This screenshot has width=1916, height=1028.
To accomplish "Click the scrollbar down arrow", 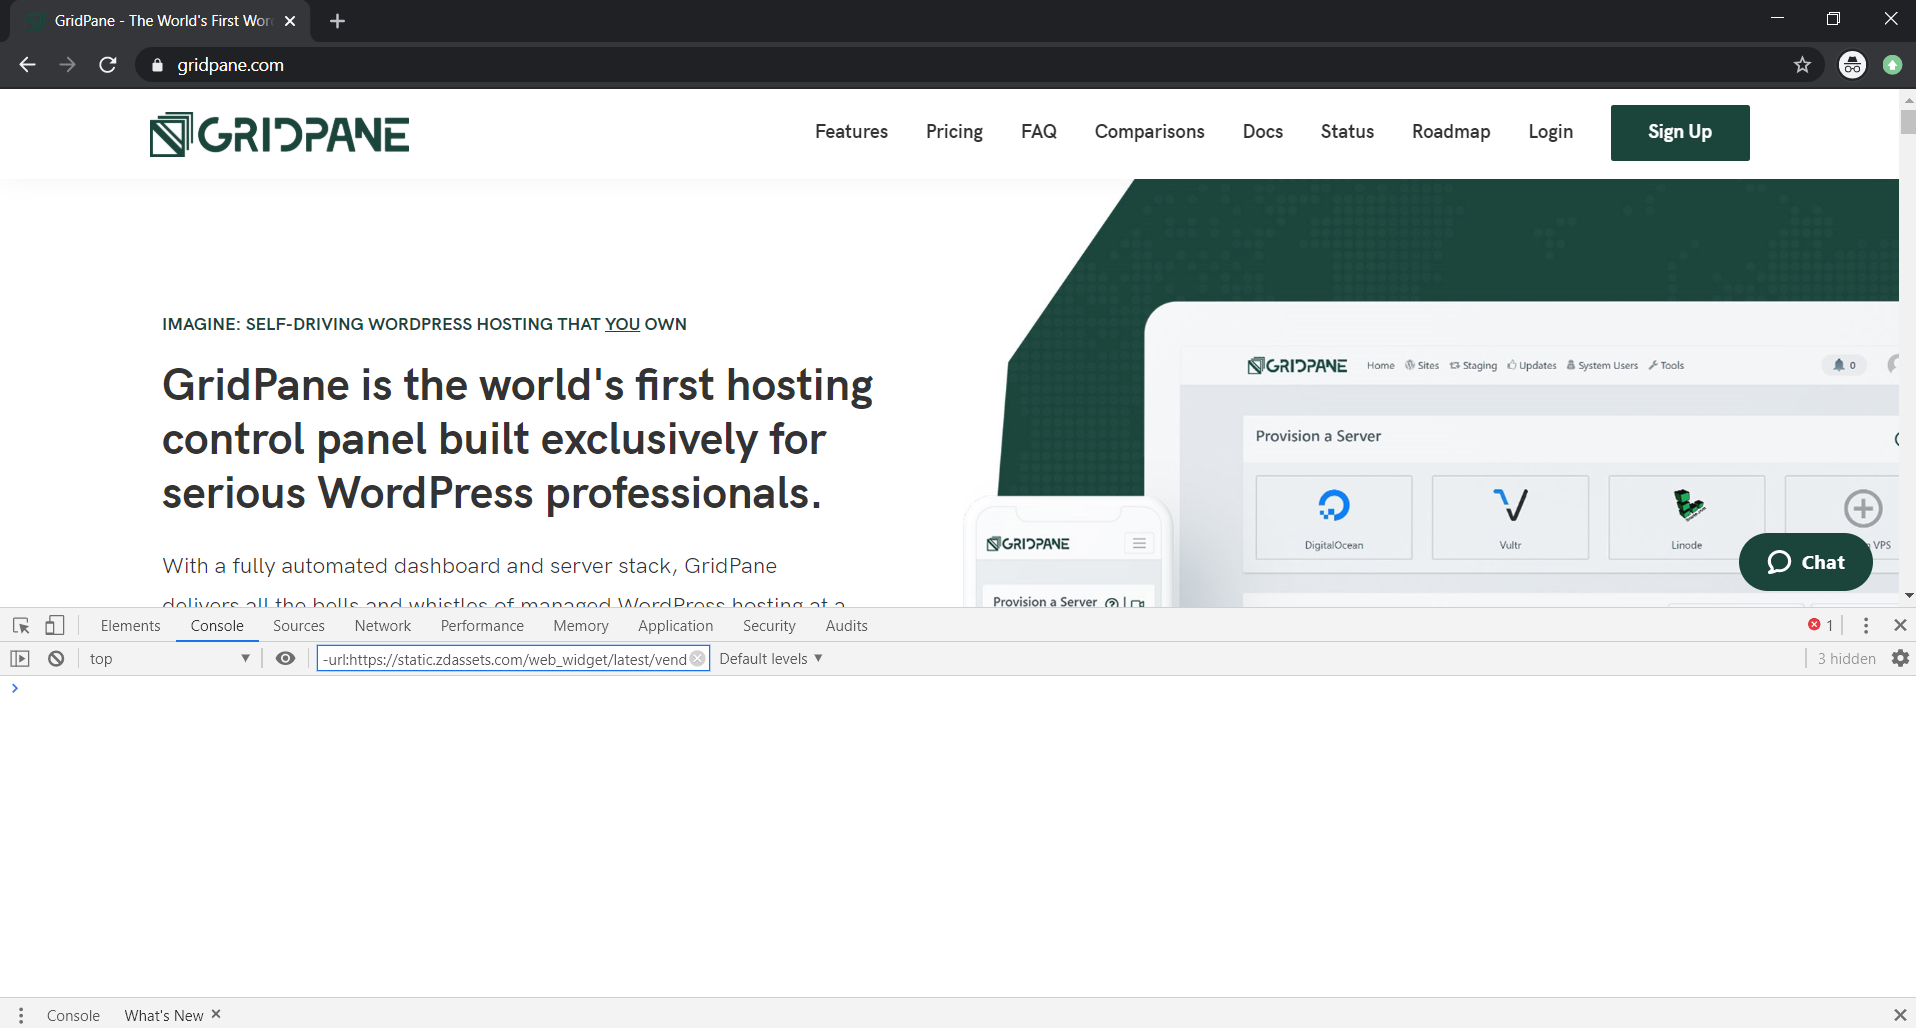I will [1908, 596].
